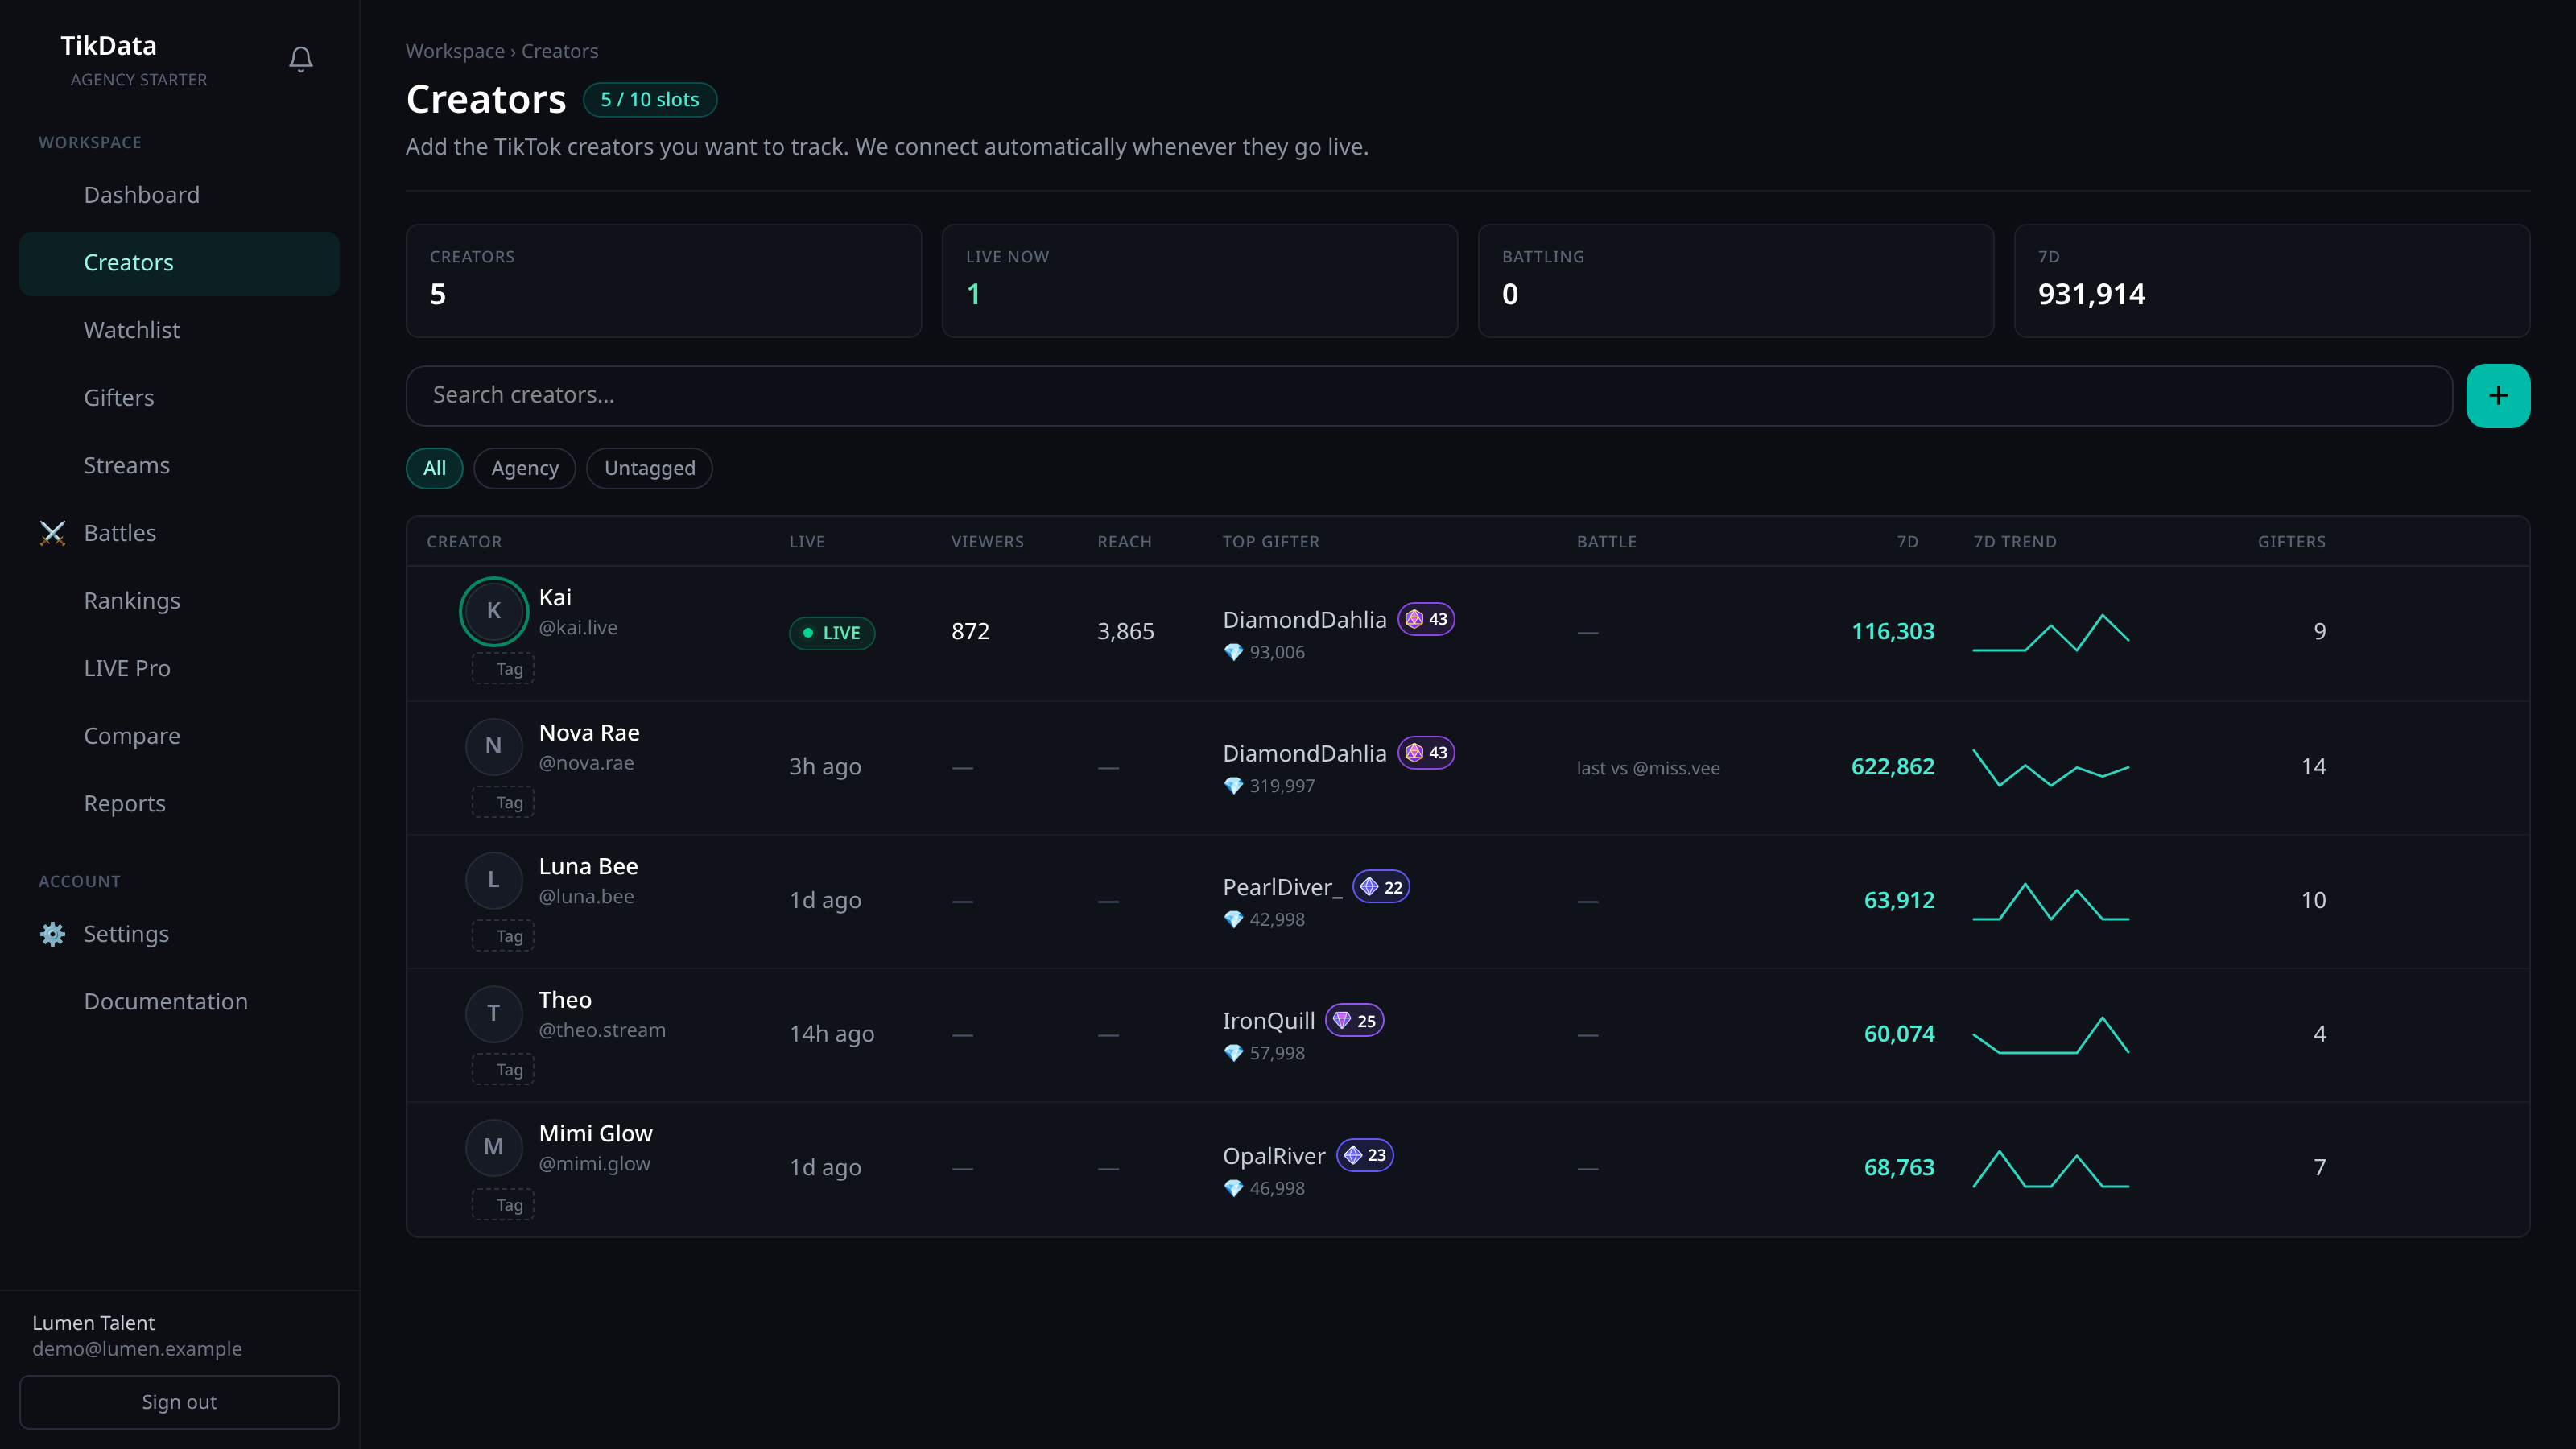Click the diamond icon next to 42,998
Screen dimensions: 2576x1449
(1233, 920)
